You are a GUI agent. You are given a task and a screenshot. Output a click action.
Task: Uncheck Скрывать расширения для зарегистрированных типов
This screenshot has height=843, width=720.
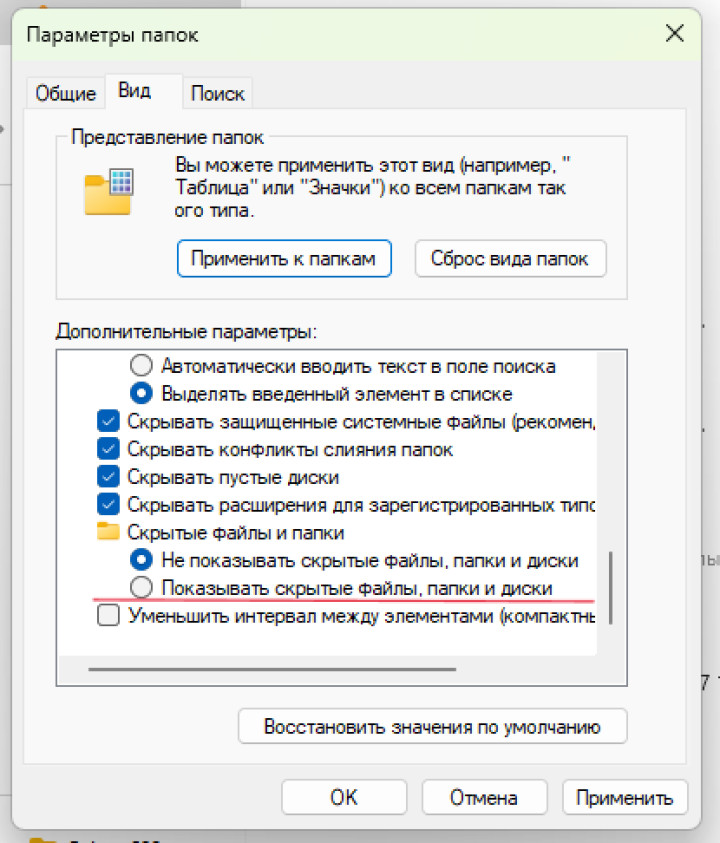click(109, 505)
